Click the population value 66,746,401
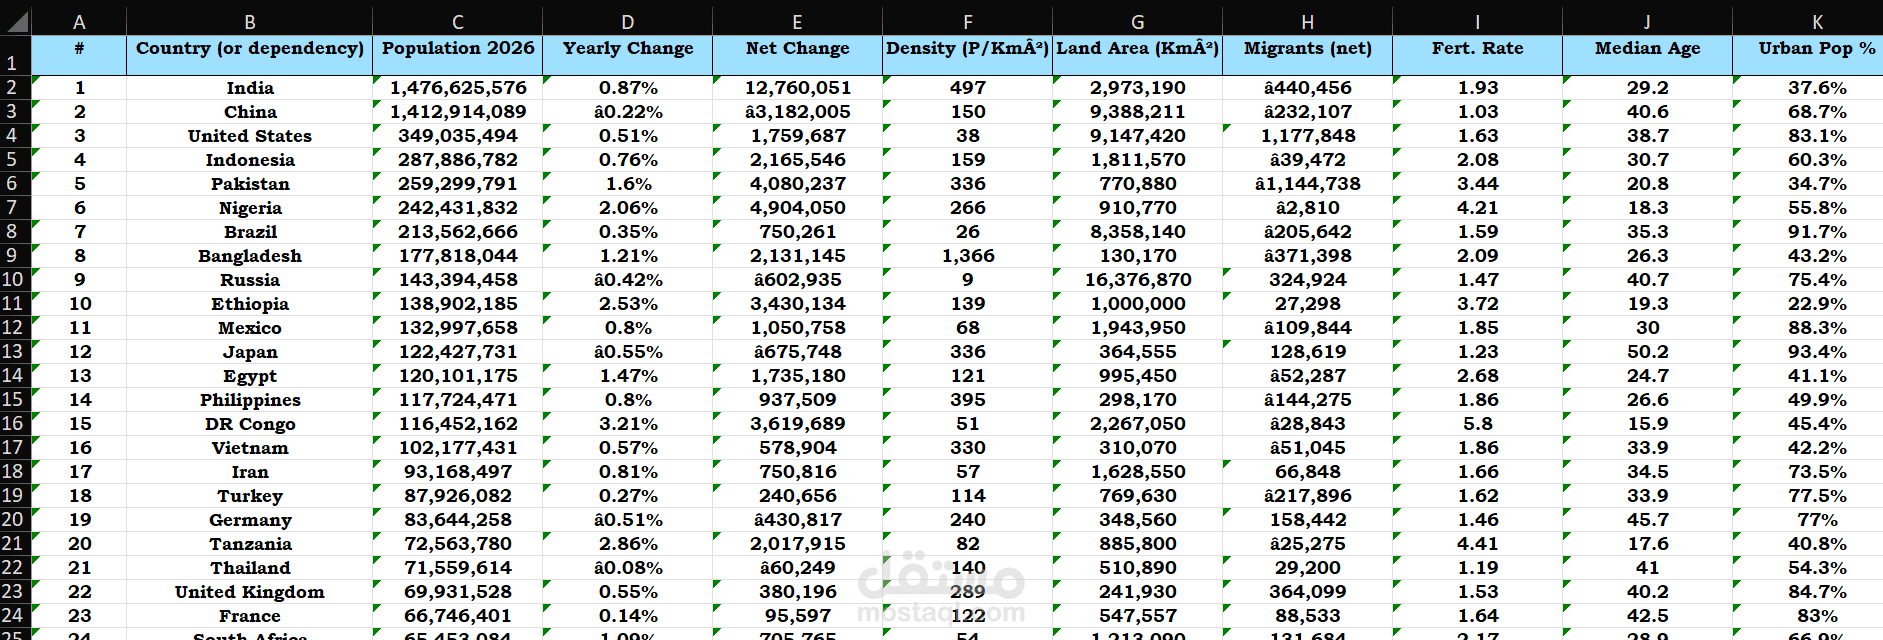 (457, 616)
